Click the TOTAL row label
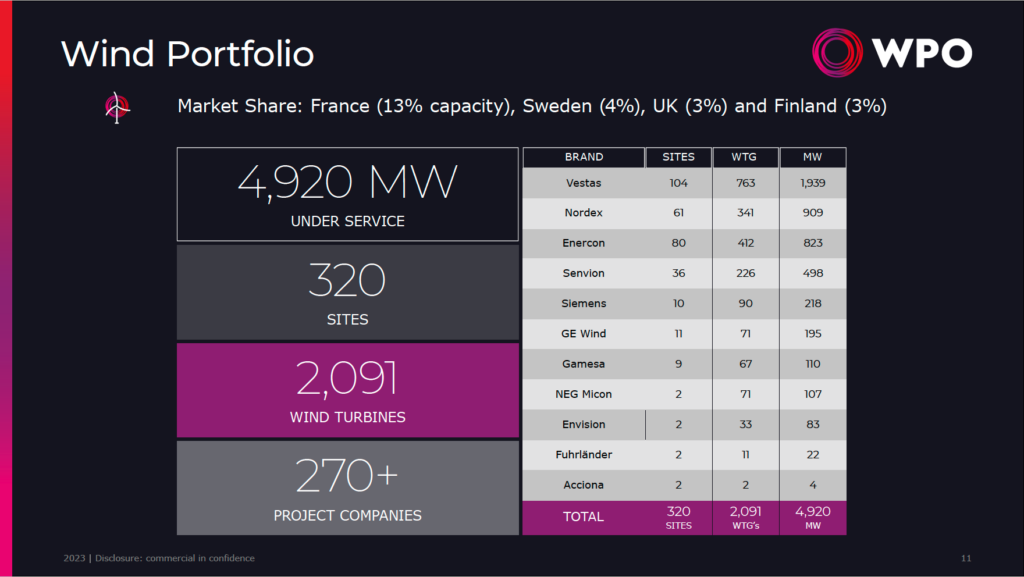This screenshot has width=1024, height=577. [x=584, y=517]
